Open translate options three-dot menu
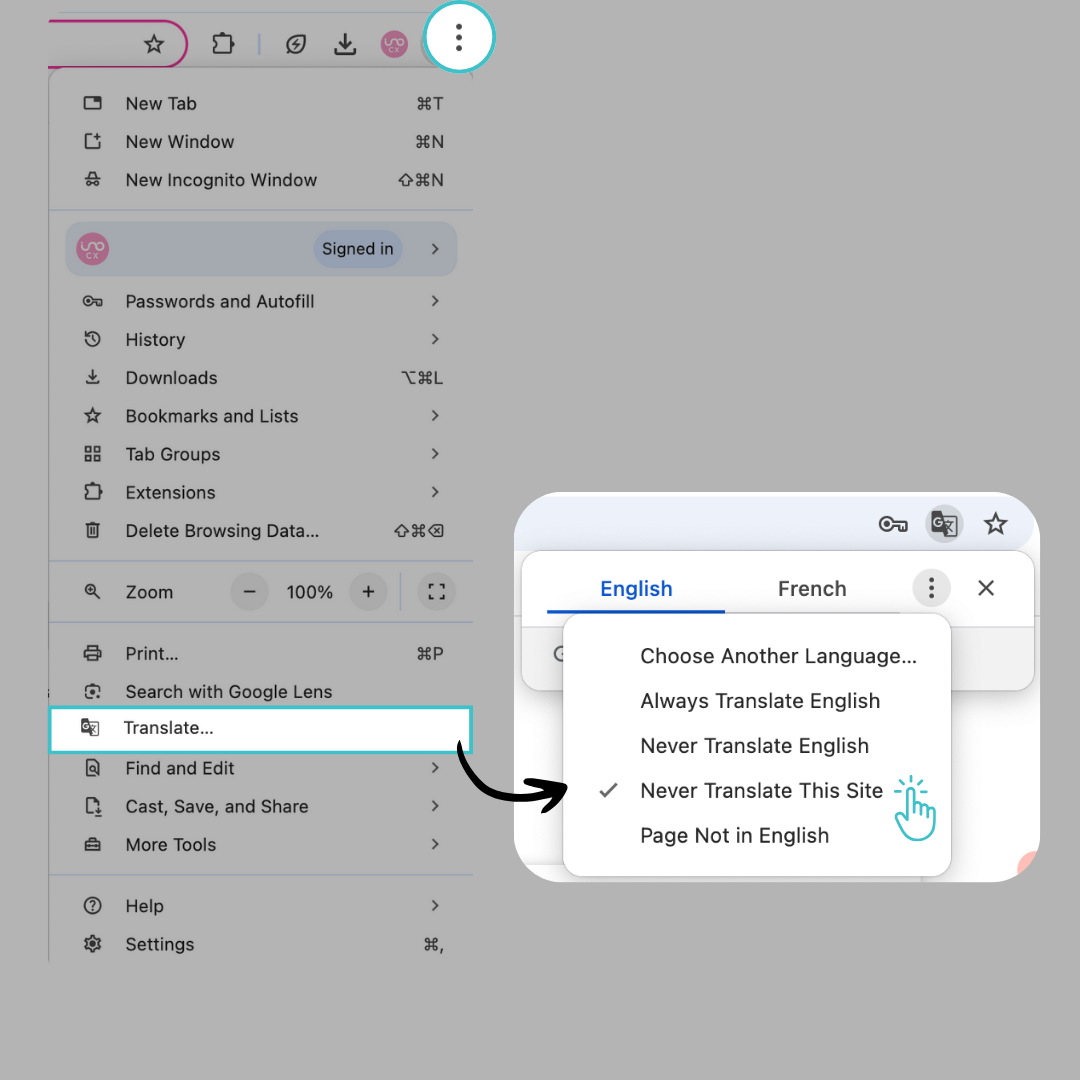Screen dimensions: 1080x1080 (x=931, y=588)
